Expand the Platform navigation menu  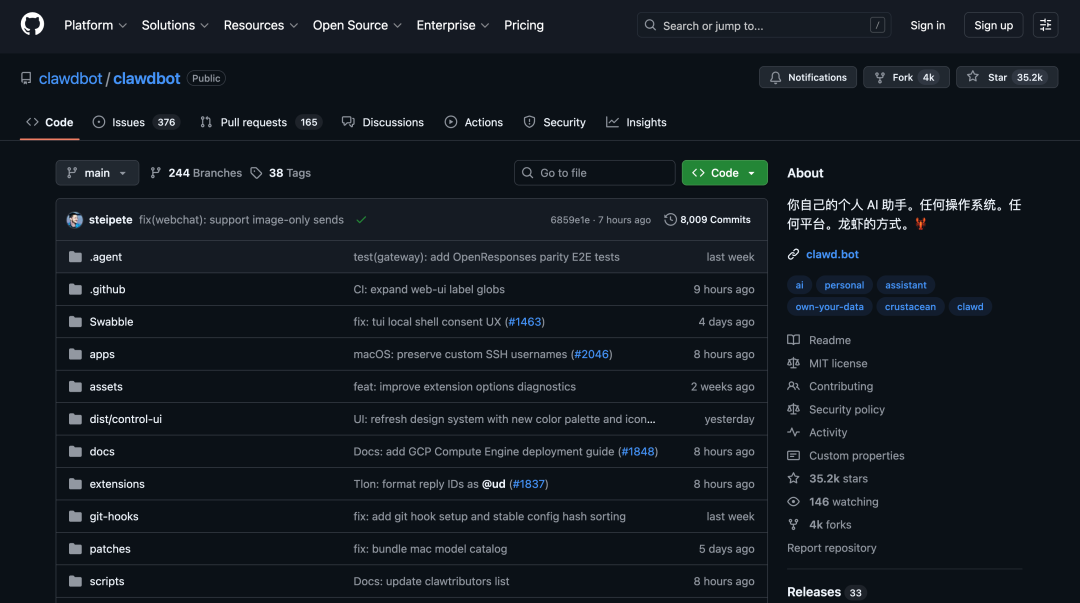95,25
